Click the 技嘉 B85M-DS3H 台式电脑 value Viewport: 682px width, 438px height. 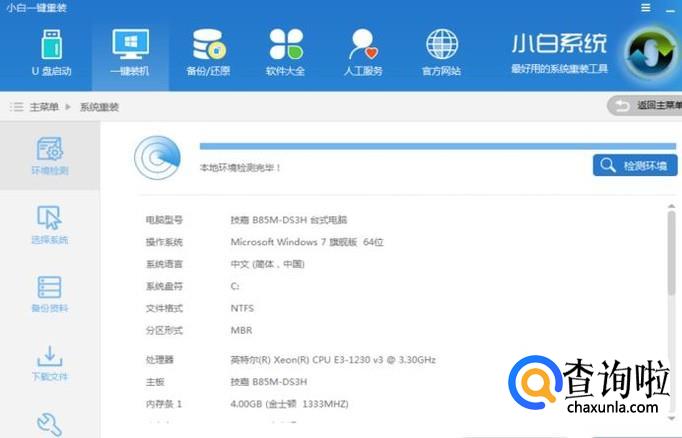(289, 220)
